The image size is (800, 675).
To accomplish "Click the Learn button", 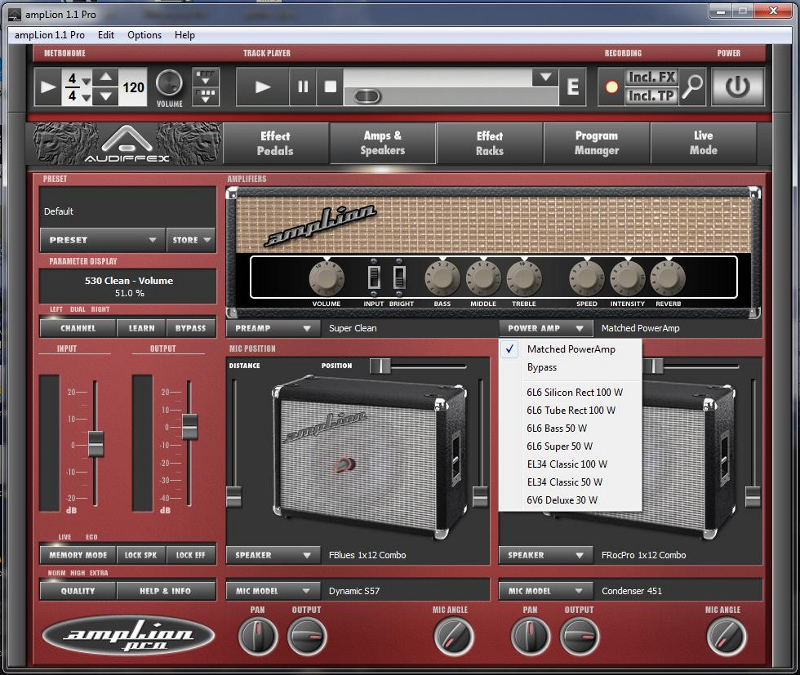I will [141, 328].
